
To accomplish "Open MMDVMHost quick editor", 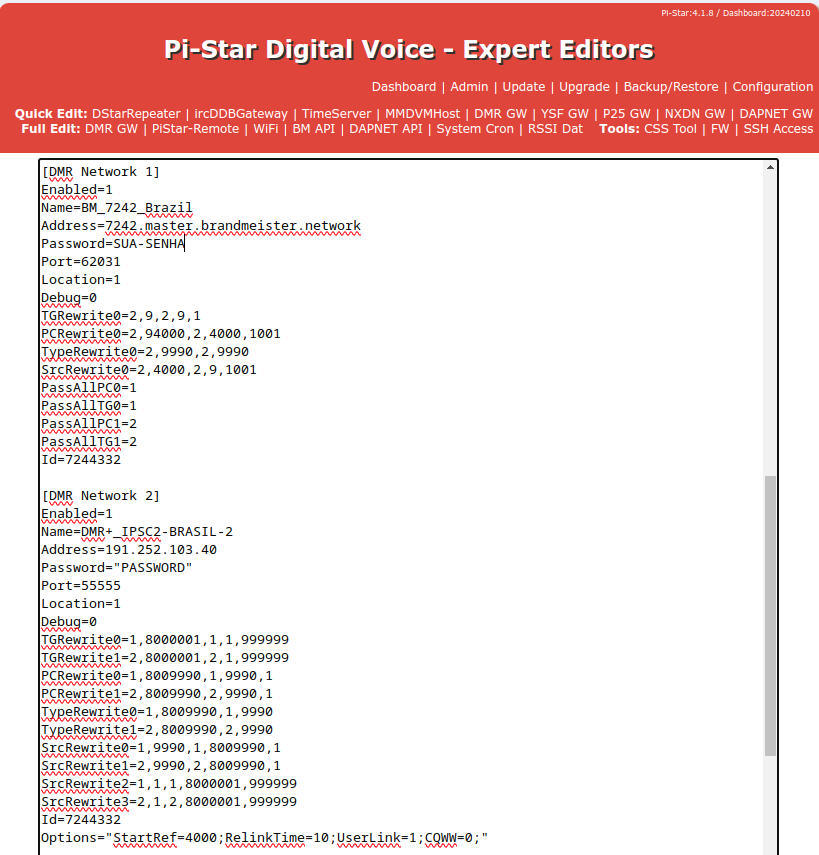I will 423,113.
